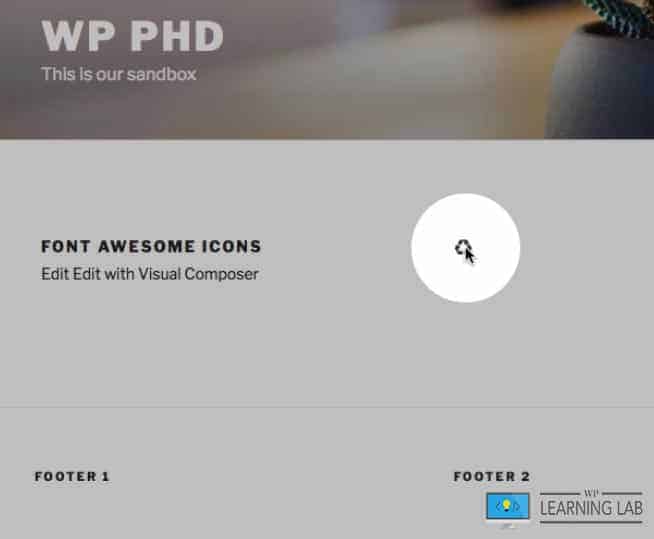Image resolution: width=654 pixels, height=539 pixels.
Task: Click the Edit link under the heading
Action: [x=55, y=274]
